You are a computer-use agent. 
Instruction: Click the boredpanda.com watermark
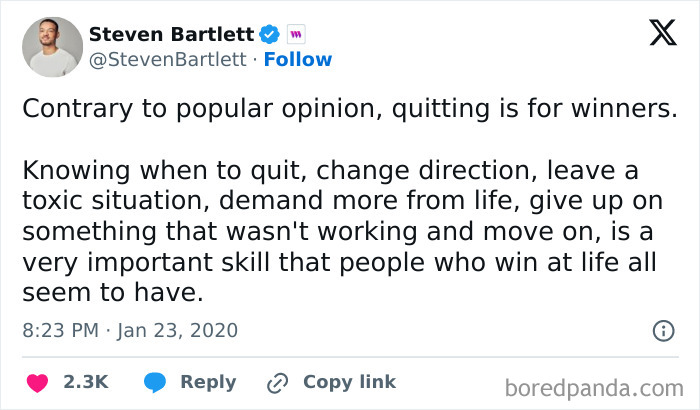pyautogui.click(x=594, y=386)
